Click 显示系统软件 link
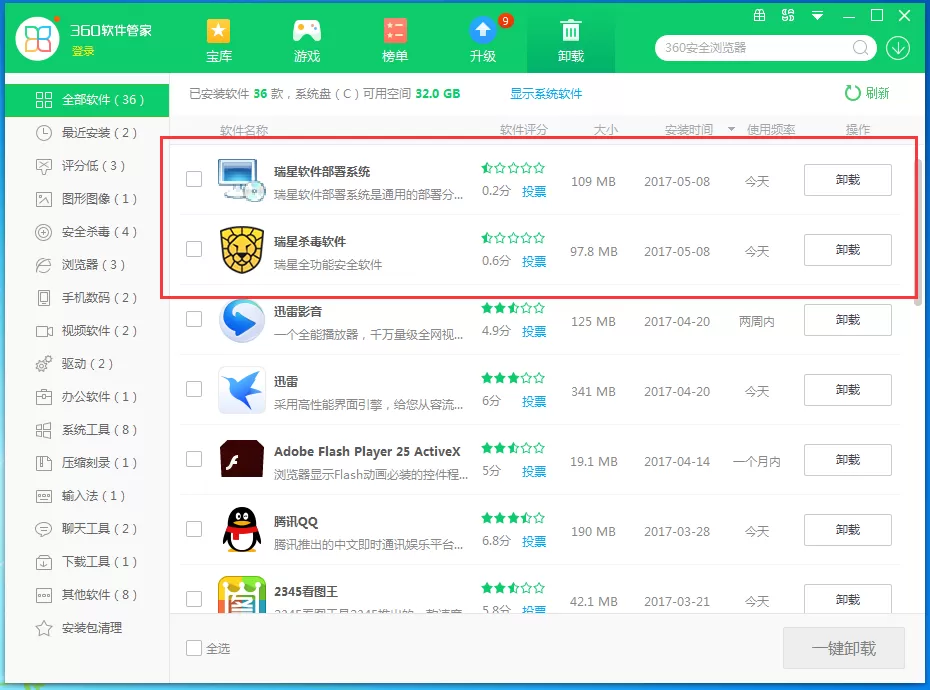 [546, 94]
